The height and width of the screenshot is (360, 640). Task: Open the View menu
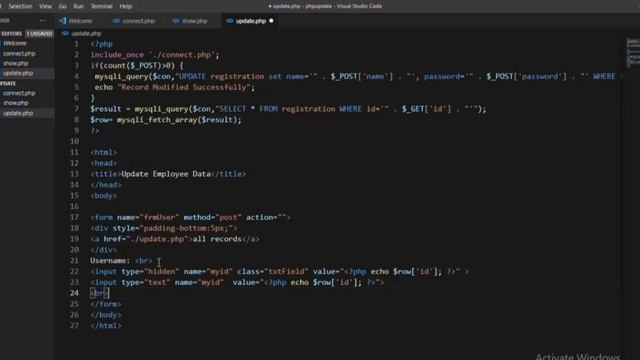[x=45, y=6]
